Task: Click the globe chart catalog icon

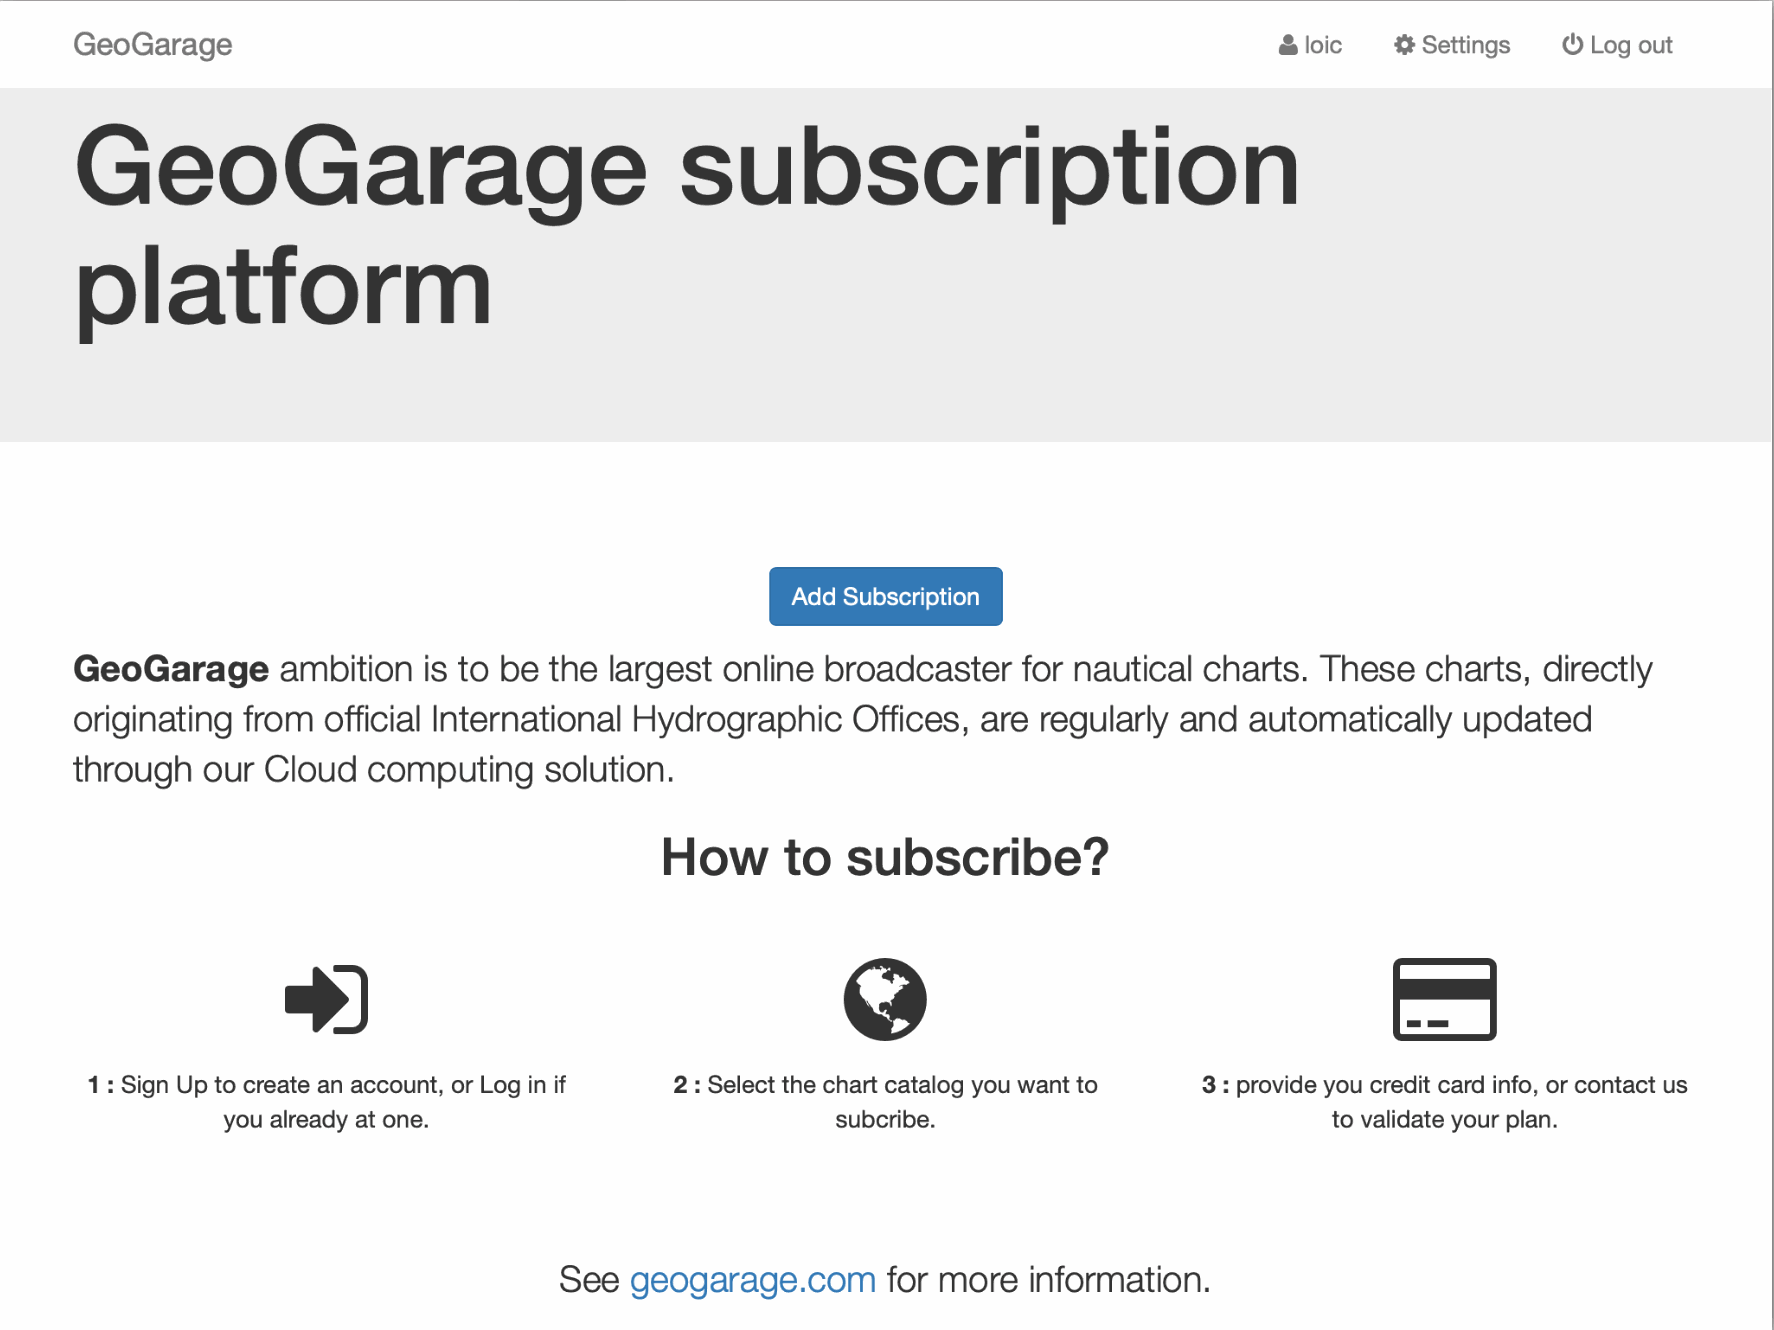Action: click(x=885, y=999)
